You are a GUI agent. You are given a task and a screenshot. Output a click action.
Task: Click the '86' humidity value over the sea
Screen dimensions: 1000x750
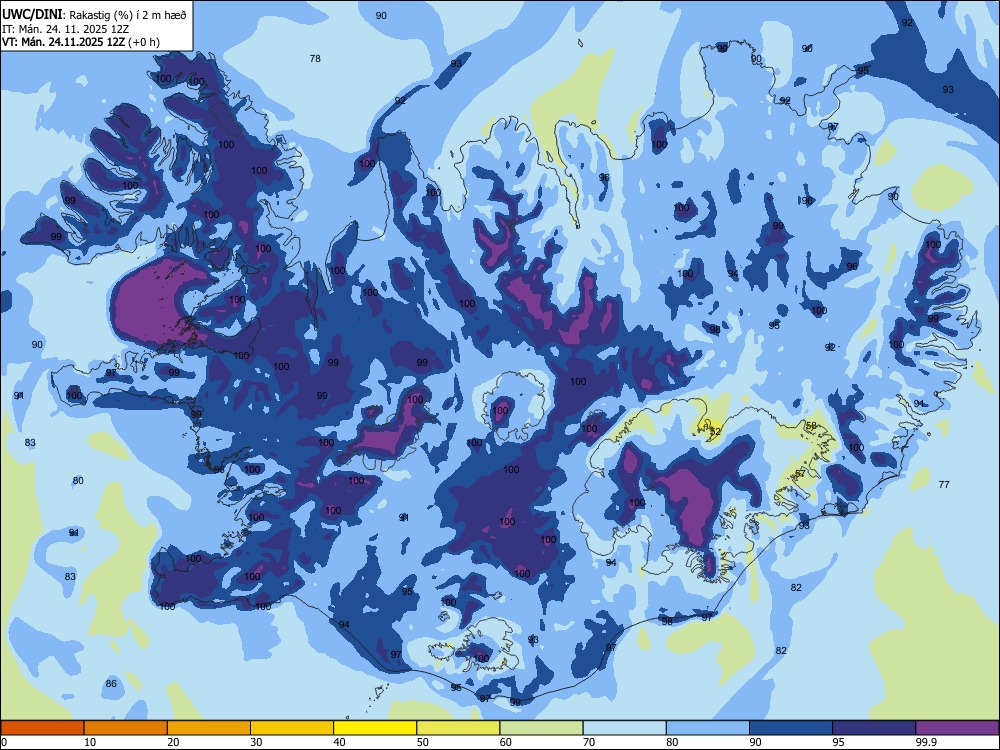111,684
